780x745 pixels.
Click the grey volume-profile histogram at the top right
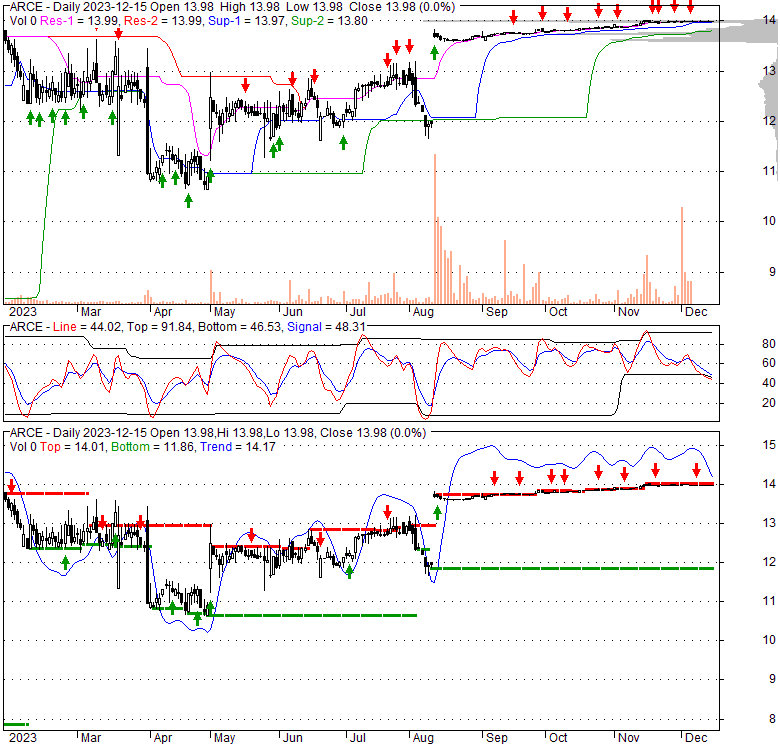click(746, 31)
